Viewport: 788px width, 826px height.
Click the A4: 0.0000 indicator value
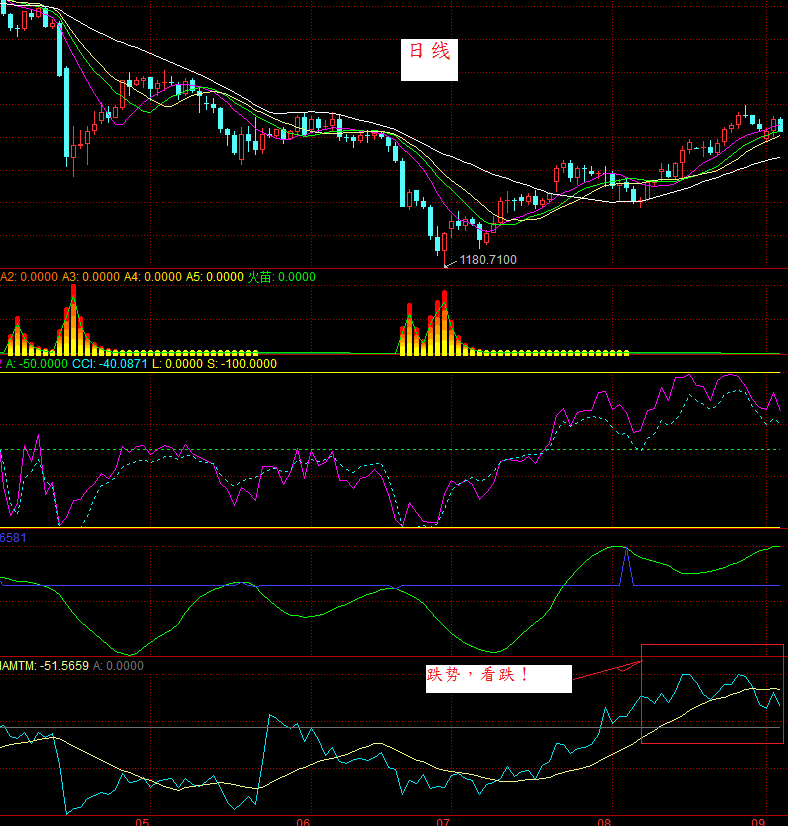pos(153,277)
